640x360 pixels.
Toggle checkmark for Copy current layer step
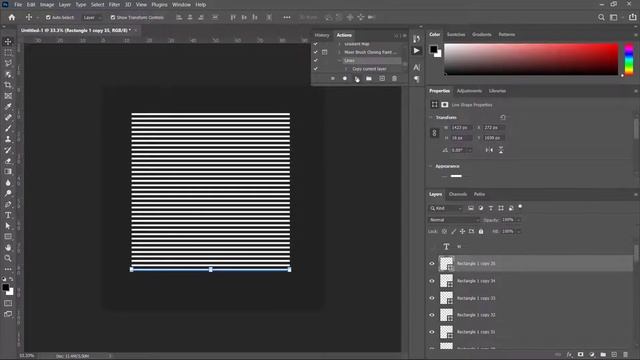[x=316, y=69]
